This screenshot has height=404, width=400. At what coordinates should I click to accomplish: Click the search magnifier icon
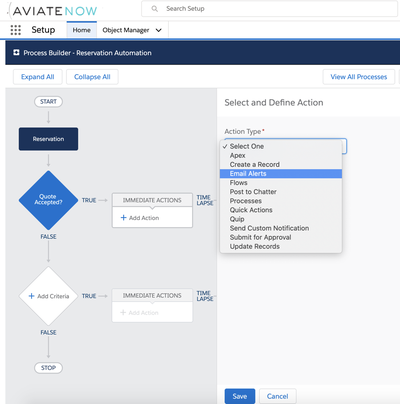pyautogui.click(x=155, y=9)
